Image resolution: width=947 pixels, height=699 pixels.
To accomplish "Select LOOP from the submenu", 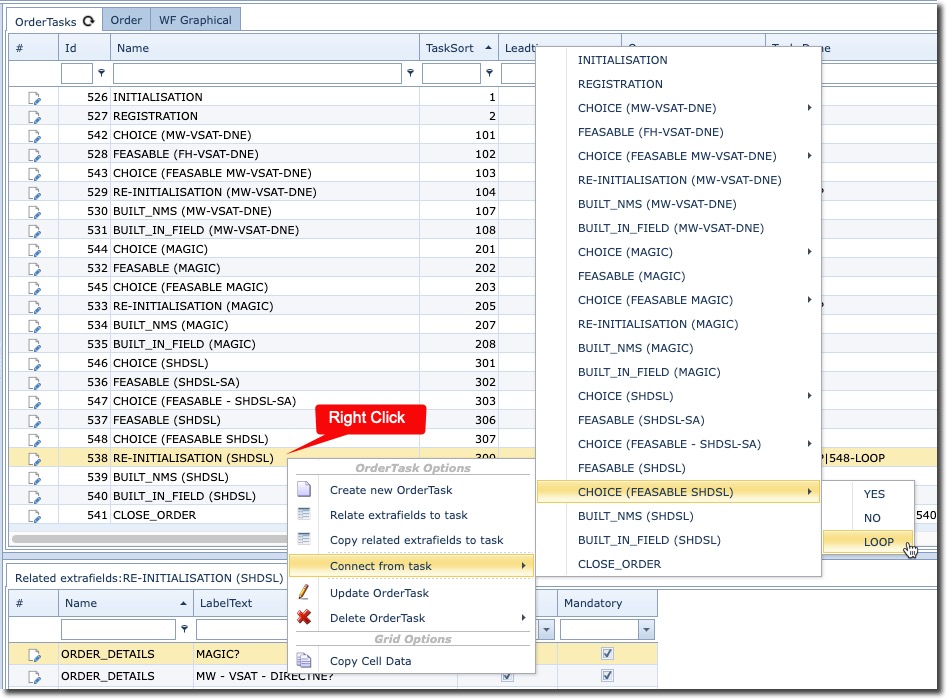I will pyautogui.click(x=878, y=542).
